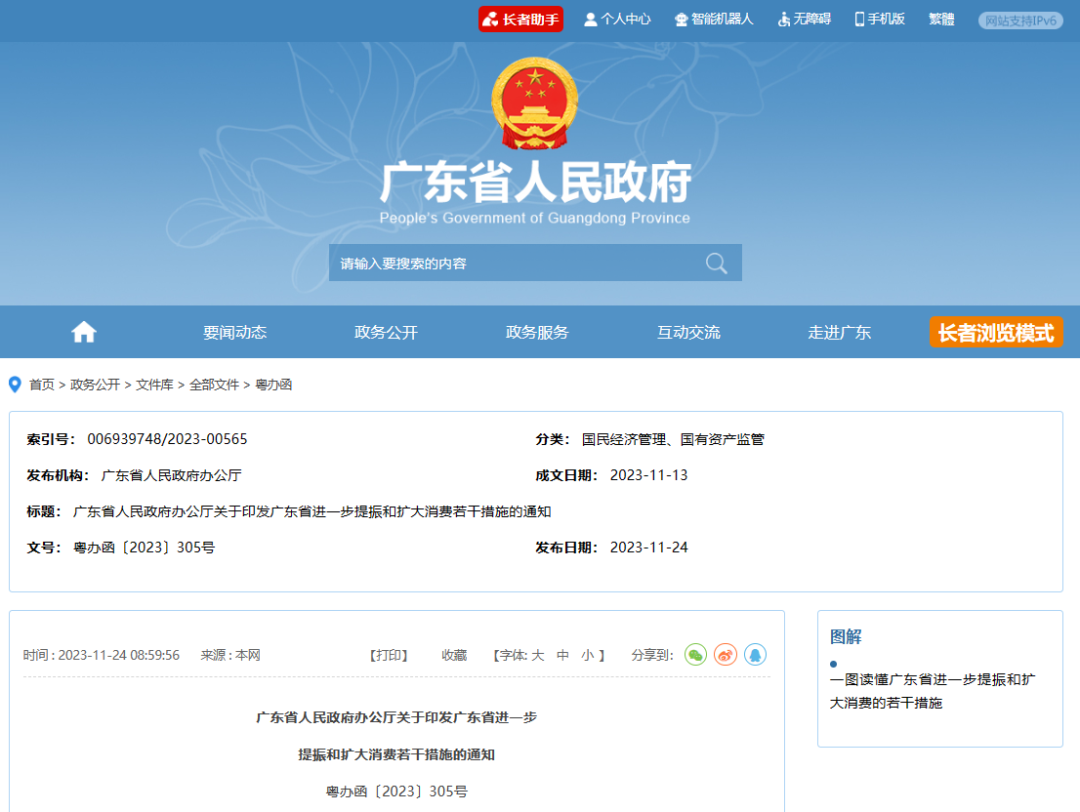
Task: Open the 要闻动态 news menu
Action: pyautogui.click(x=233, y=331)
